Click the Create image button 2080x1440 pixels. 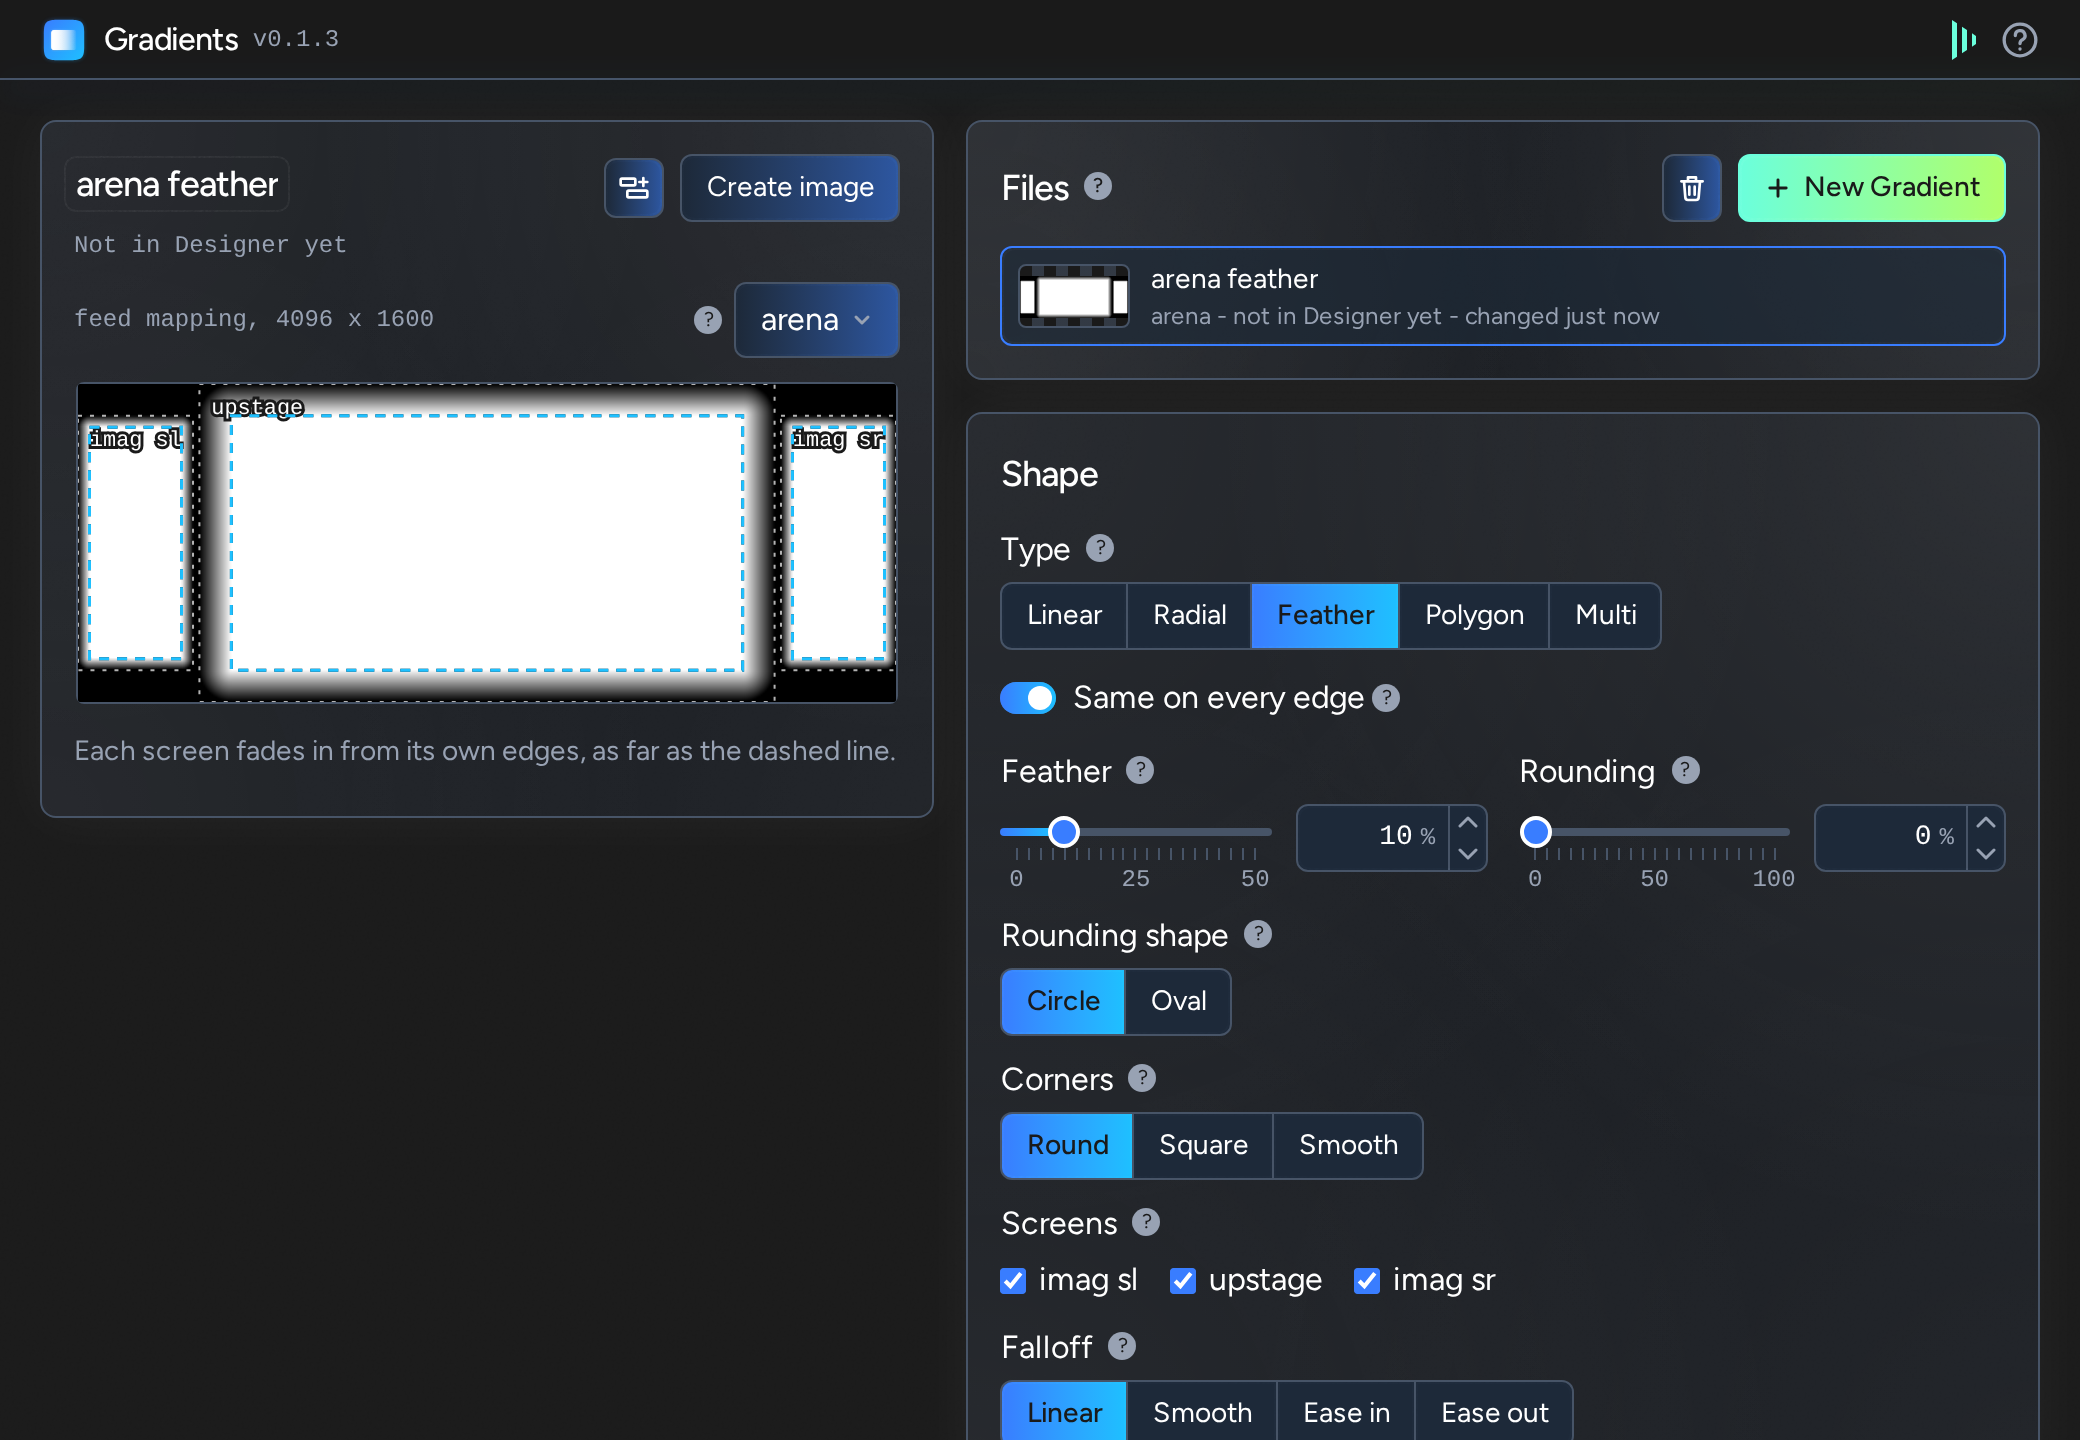click(x=790, y=188)
